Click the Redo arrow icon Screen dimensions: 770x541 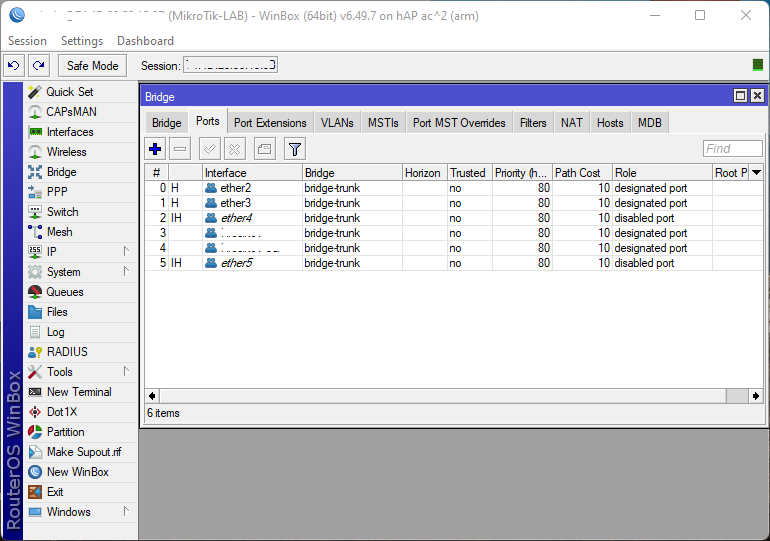39,65
